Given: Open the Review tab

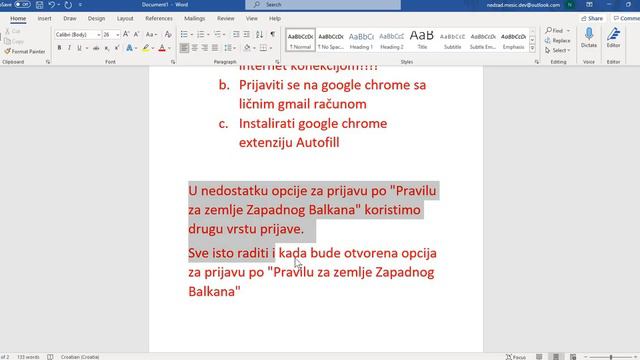Looking at the screenshot, I should click(x=226, y=18).
